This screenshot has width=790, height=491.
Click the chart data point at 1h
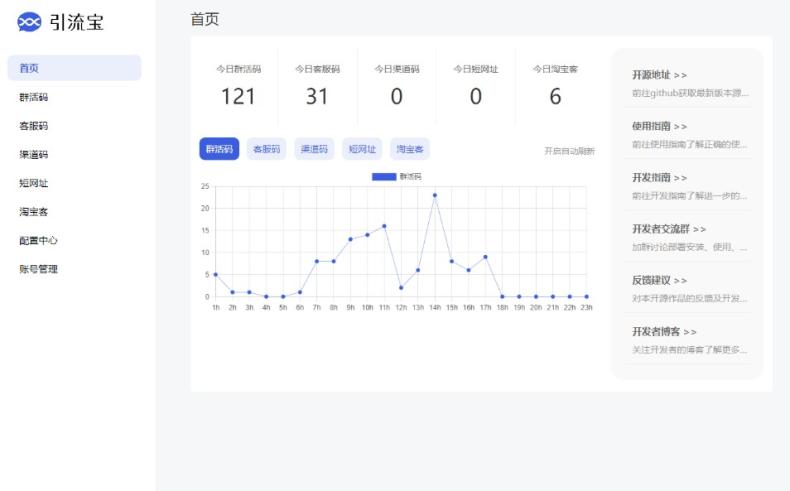pos(216,274)
